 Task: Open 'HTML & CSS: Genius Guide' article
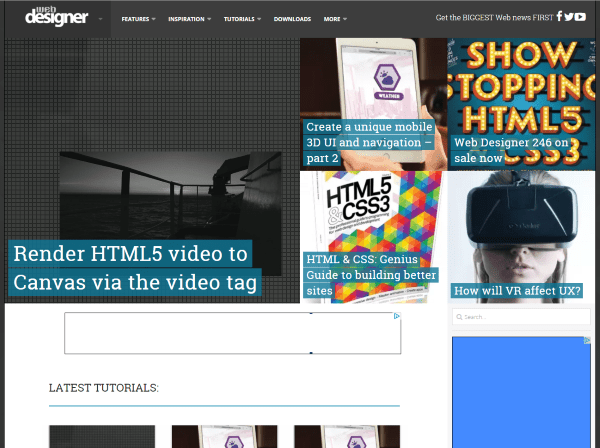coord(371,275)
